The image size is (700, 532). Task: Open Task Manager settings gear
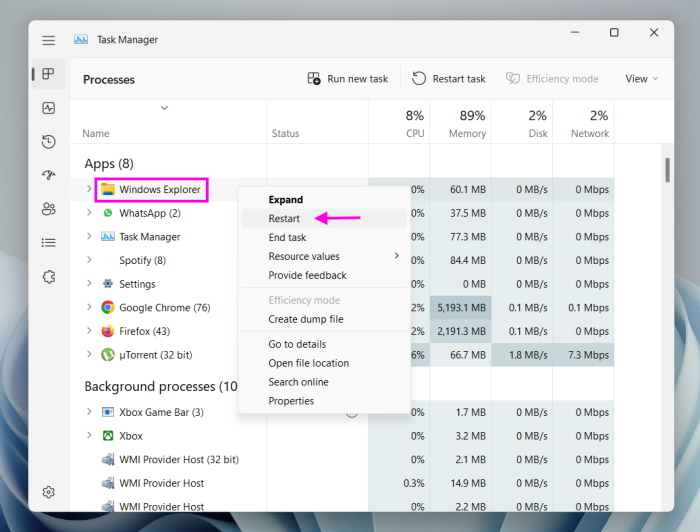click(48, 492)
